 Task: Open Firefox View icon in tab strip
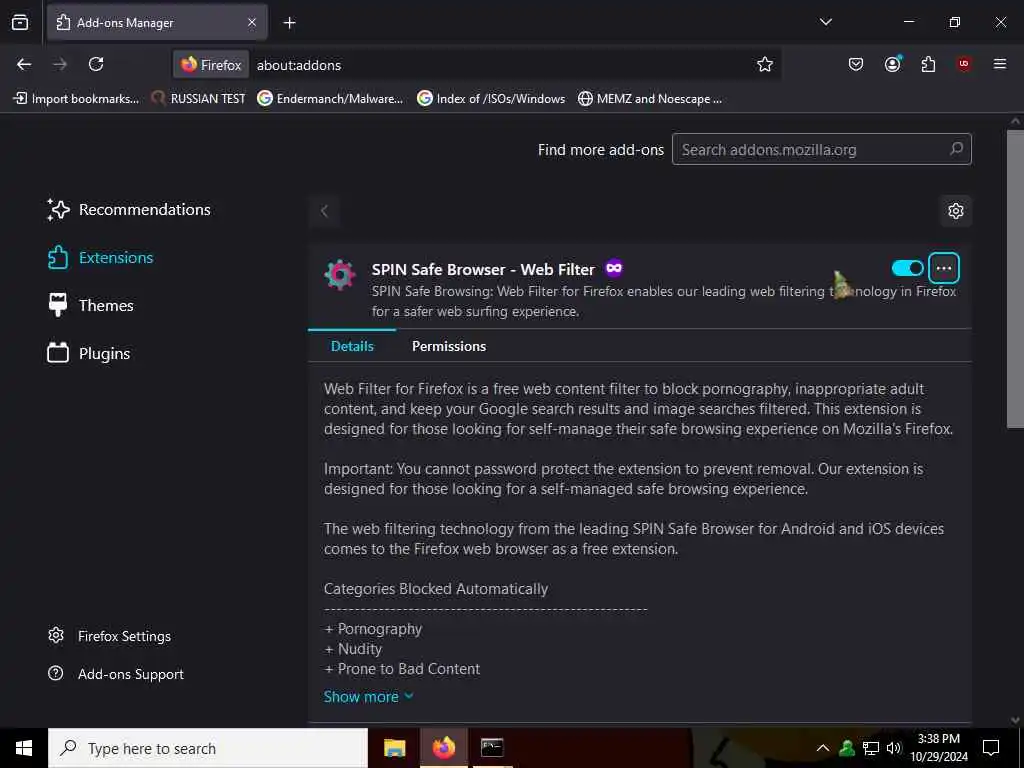click(20, 22)
